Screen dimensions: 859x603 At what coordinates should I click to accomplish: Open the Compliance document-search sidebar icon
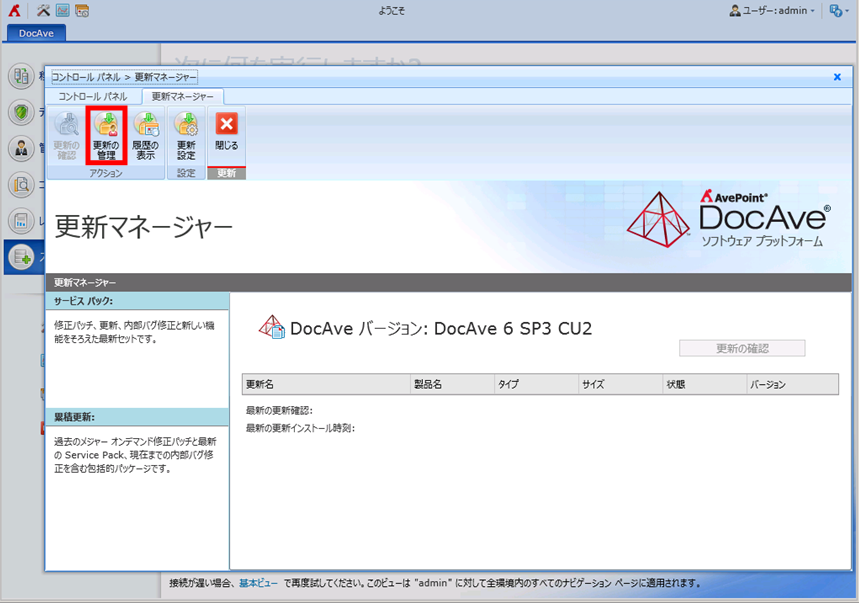[x=21, y=185]
